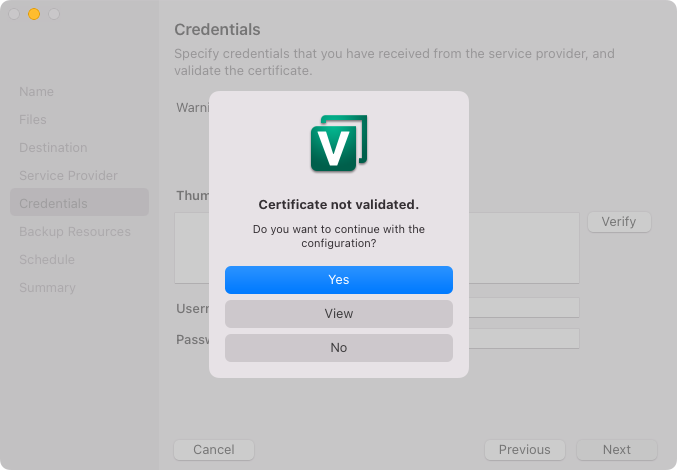Highlight the Credentials step in sidebar
Viewport: 677px width, 470px height.
[53, 204]
